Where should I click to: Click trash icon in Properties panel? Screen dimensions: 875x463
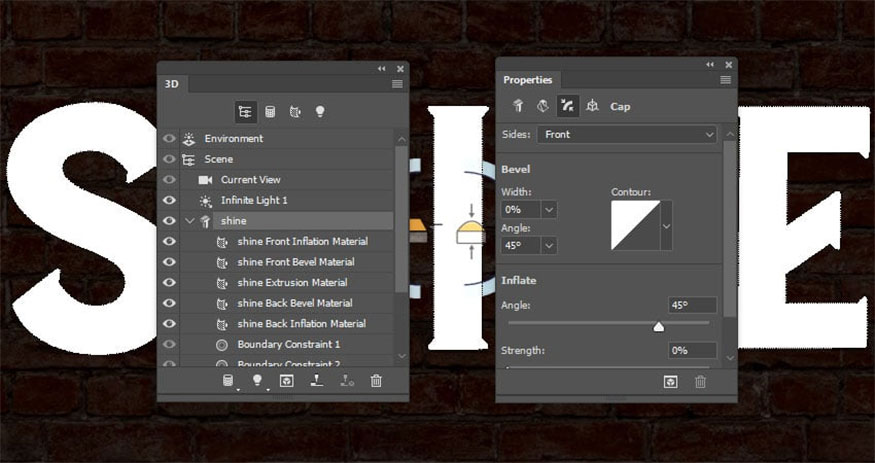pyautogui.click(x=700, y=382)
